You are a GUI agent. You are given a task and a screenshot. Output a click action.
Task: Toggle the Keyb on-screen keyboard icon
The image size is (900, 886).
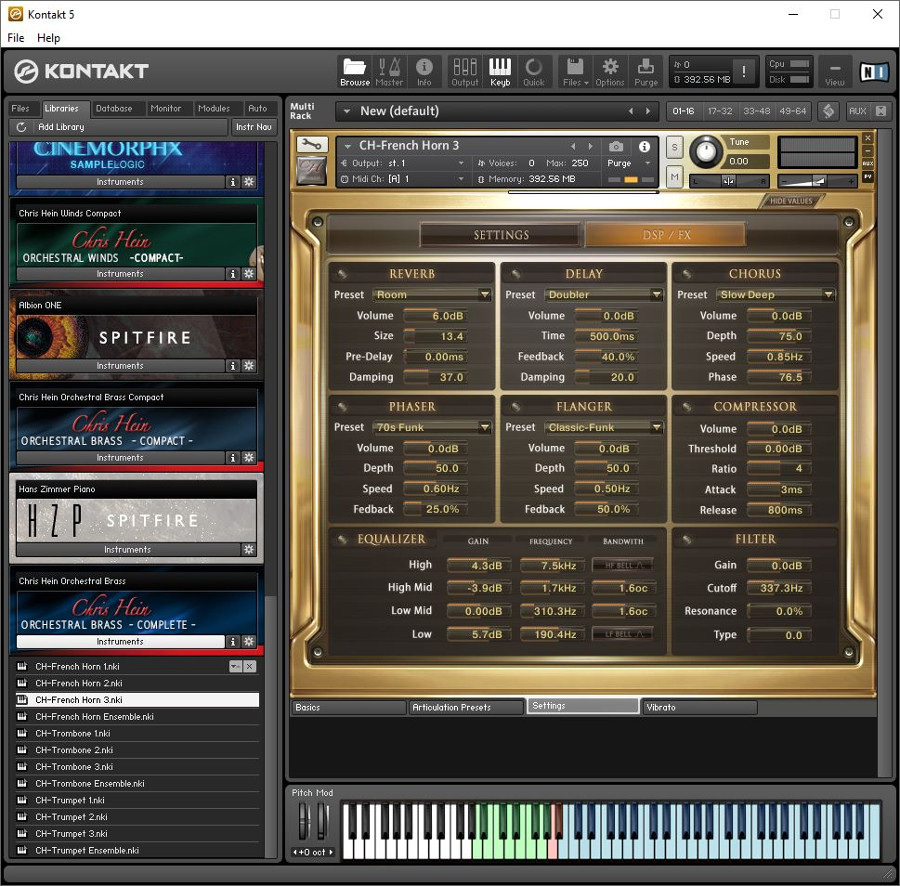499,72
